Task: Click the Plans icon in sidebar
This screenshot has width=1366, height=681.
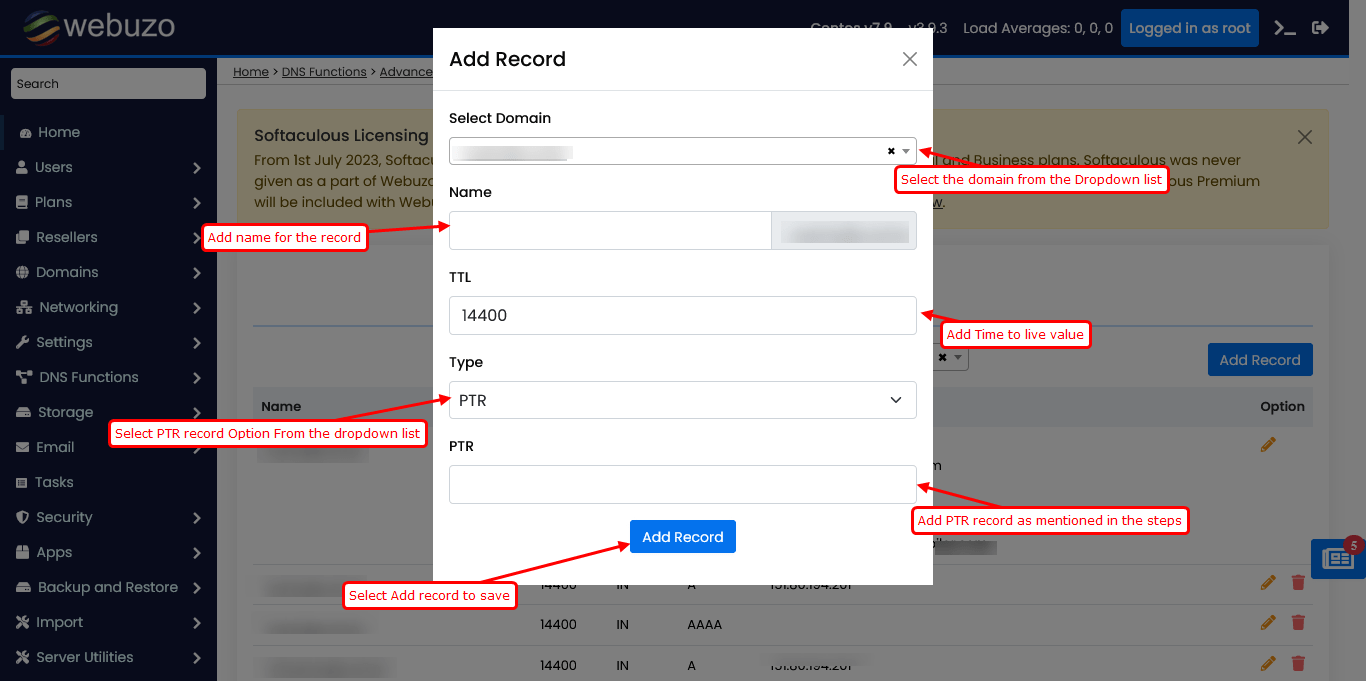Action: pos(22,203)
